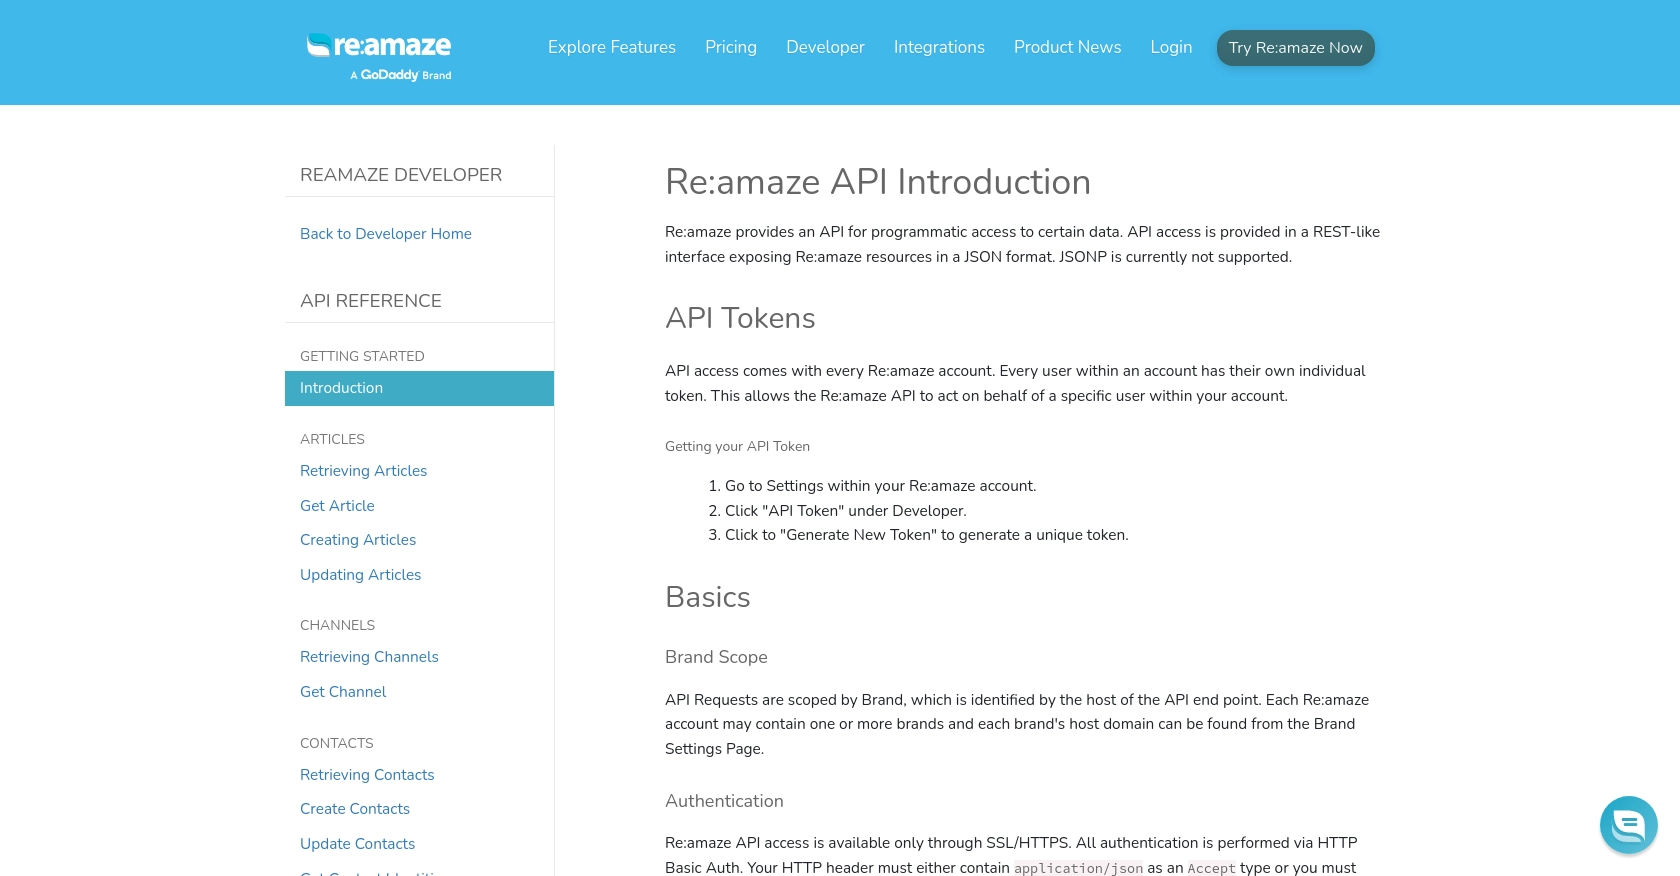Screen dimensions: 1680x876
Task: Click the CHANNELS section label
Action: pyautogui.click(x=337, y=625)
